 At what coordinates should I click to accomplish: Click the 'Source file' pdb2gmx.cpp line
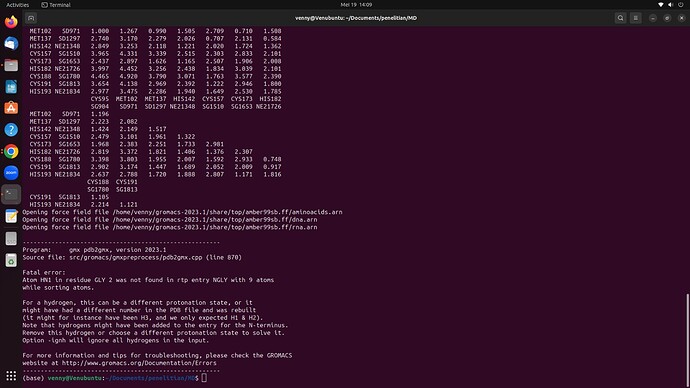(132, 257)
